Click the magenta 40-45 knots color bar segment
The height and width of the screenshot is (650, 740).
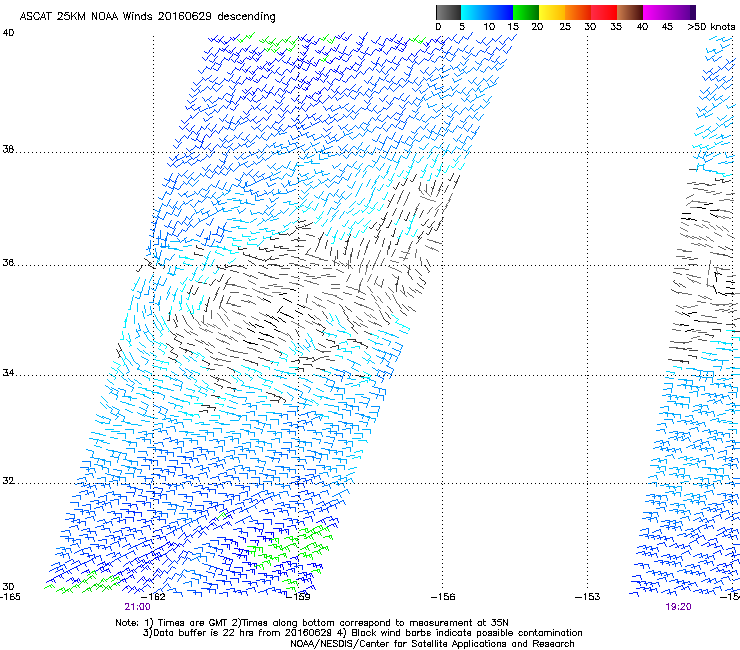tap(656, 12)
